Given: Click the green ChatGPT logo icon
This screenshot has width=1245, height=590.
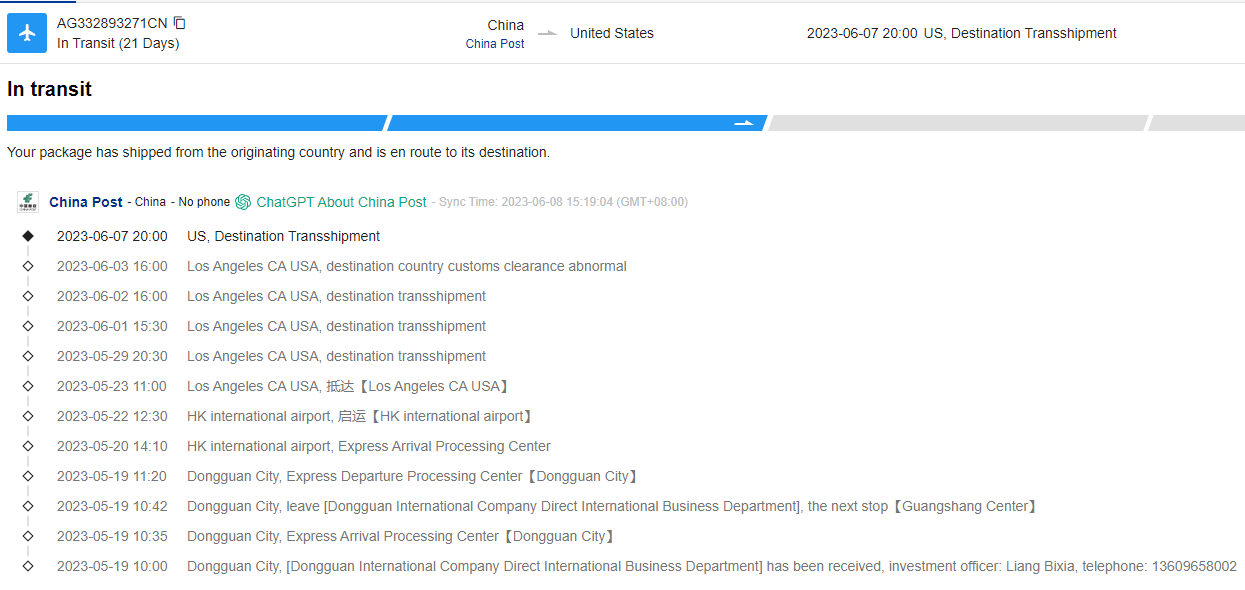Looking at the screenshot, I should (x=243, y=202).
